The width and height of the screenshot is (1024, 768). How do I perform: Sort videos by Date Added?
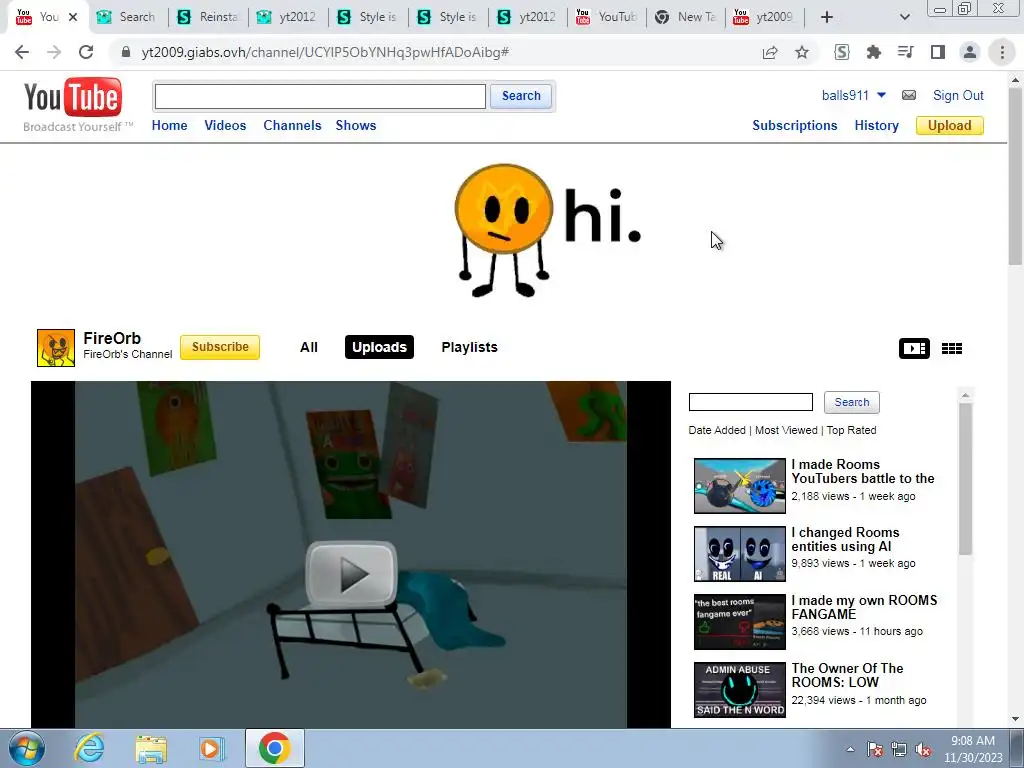[717, 430]
